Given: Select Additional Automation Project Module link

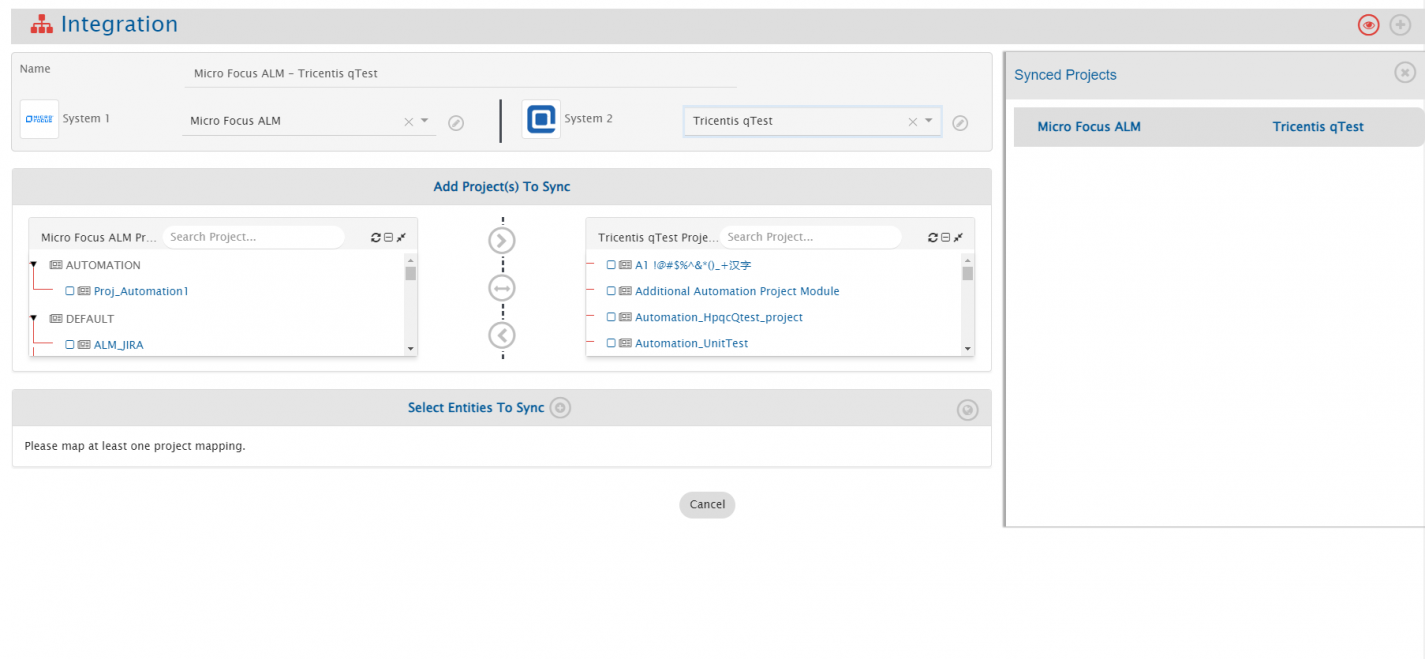Looking at the screenshot, I should click(x=737, y=292).
